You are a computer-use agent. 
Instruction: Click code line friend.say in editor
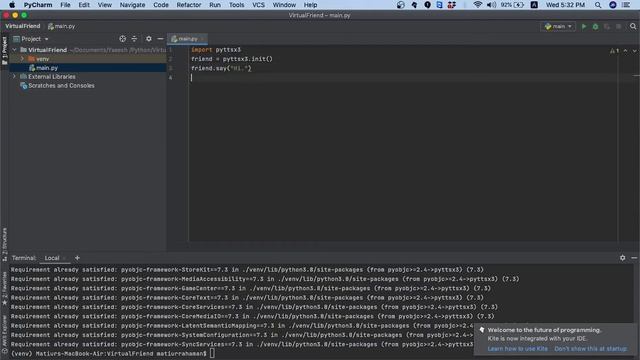[221, 68]
